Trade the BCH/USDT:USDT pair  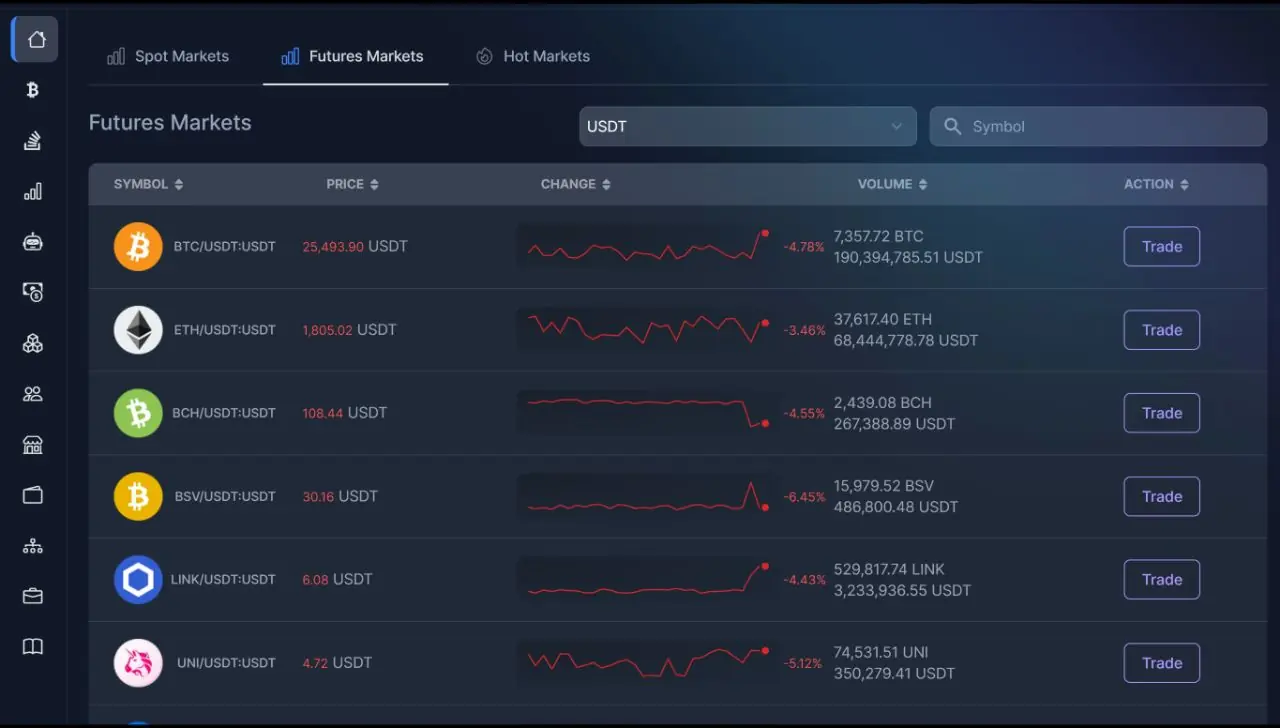point(1162,413)
